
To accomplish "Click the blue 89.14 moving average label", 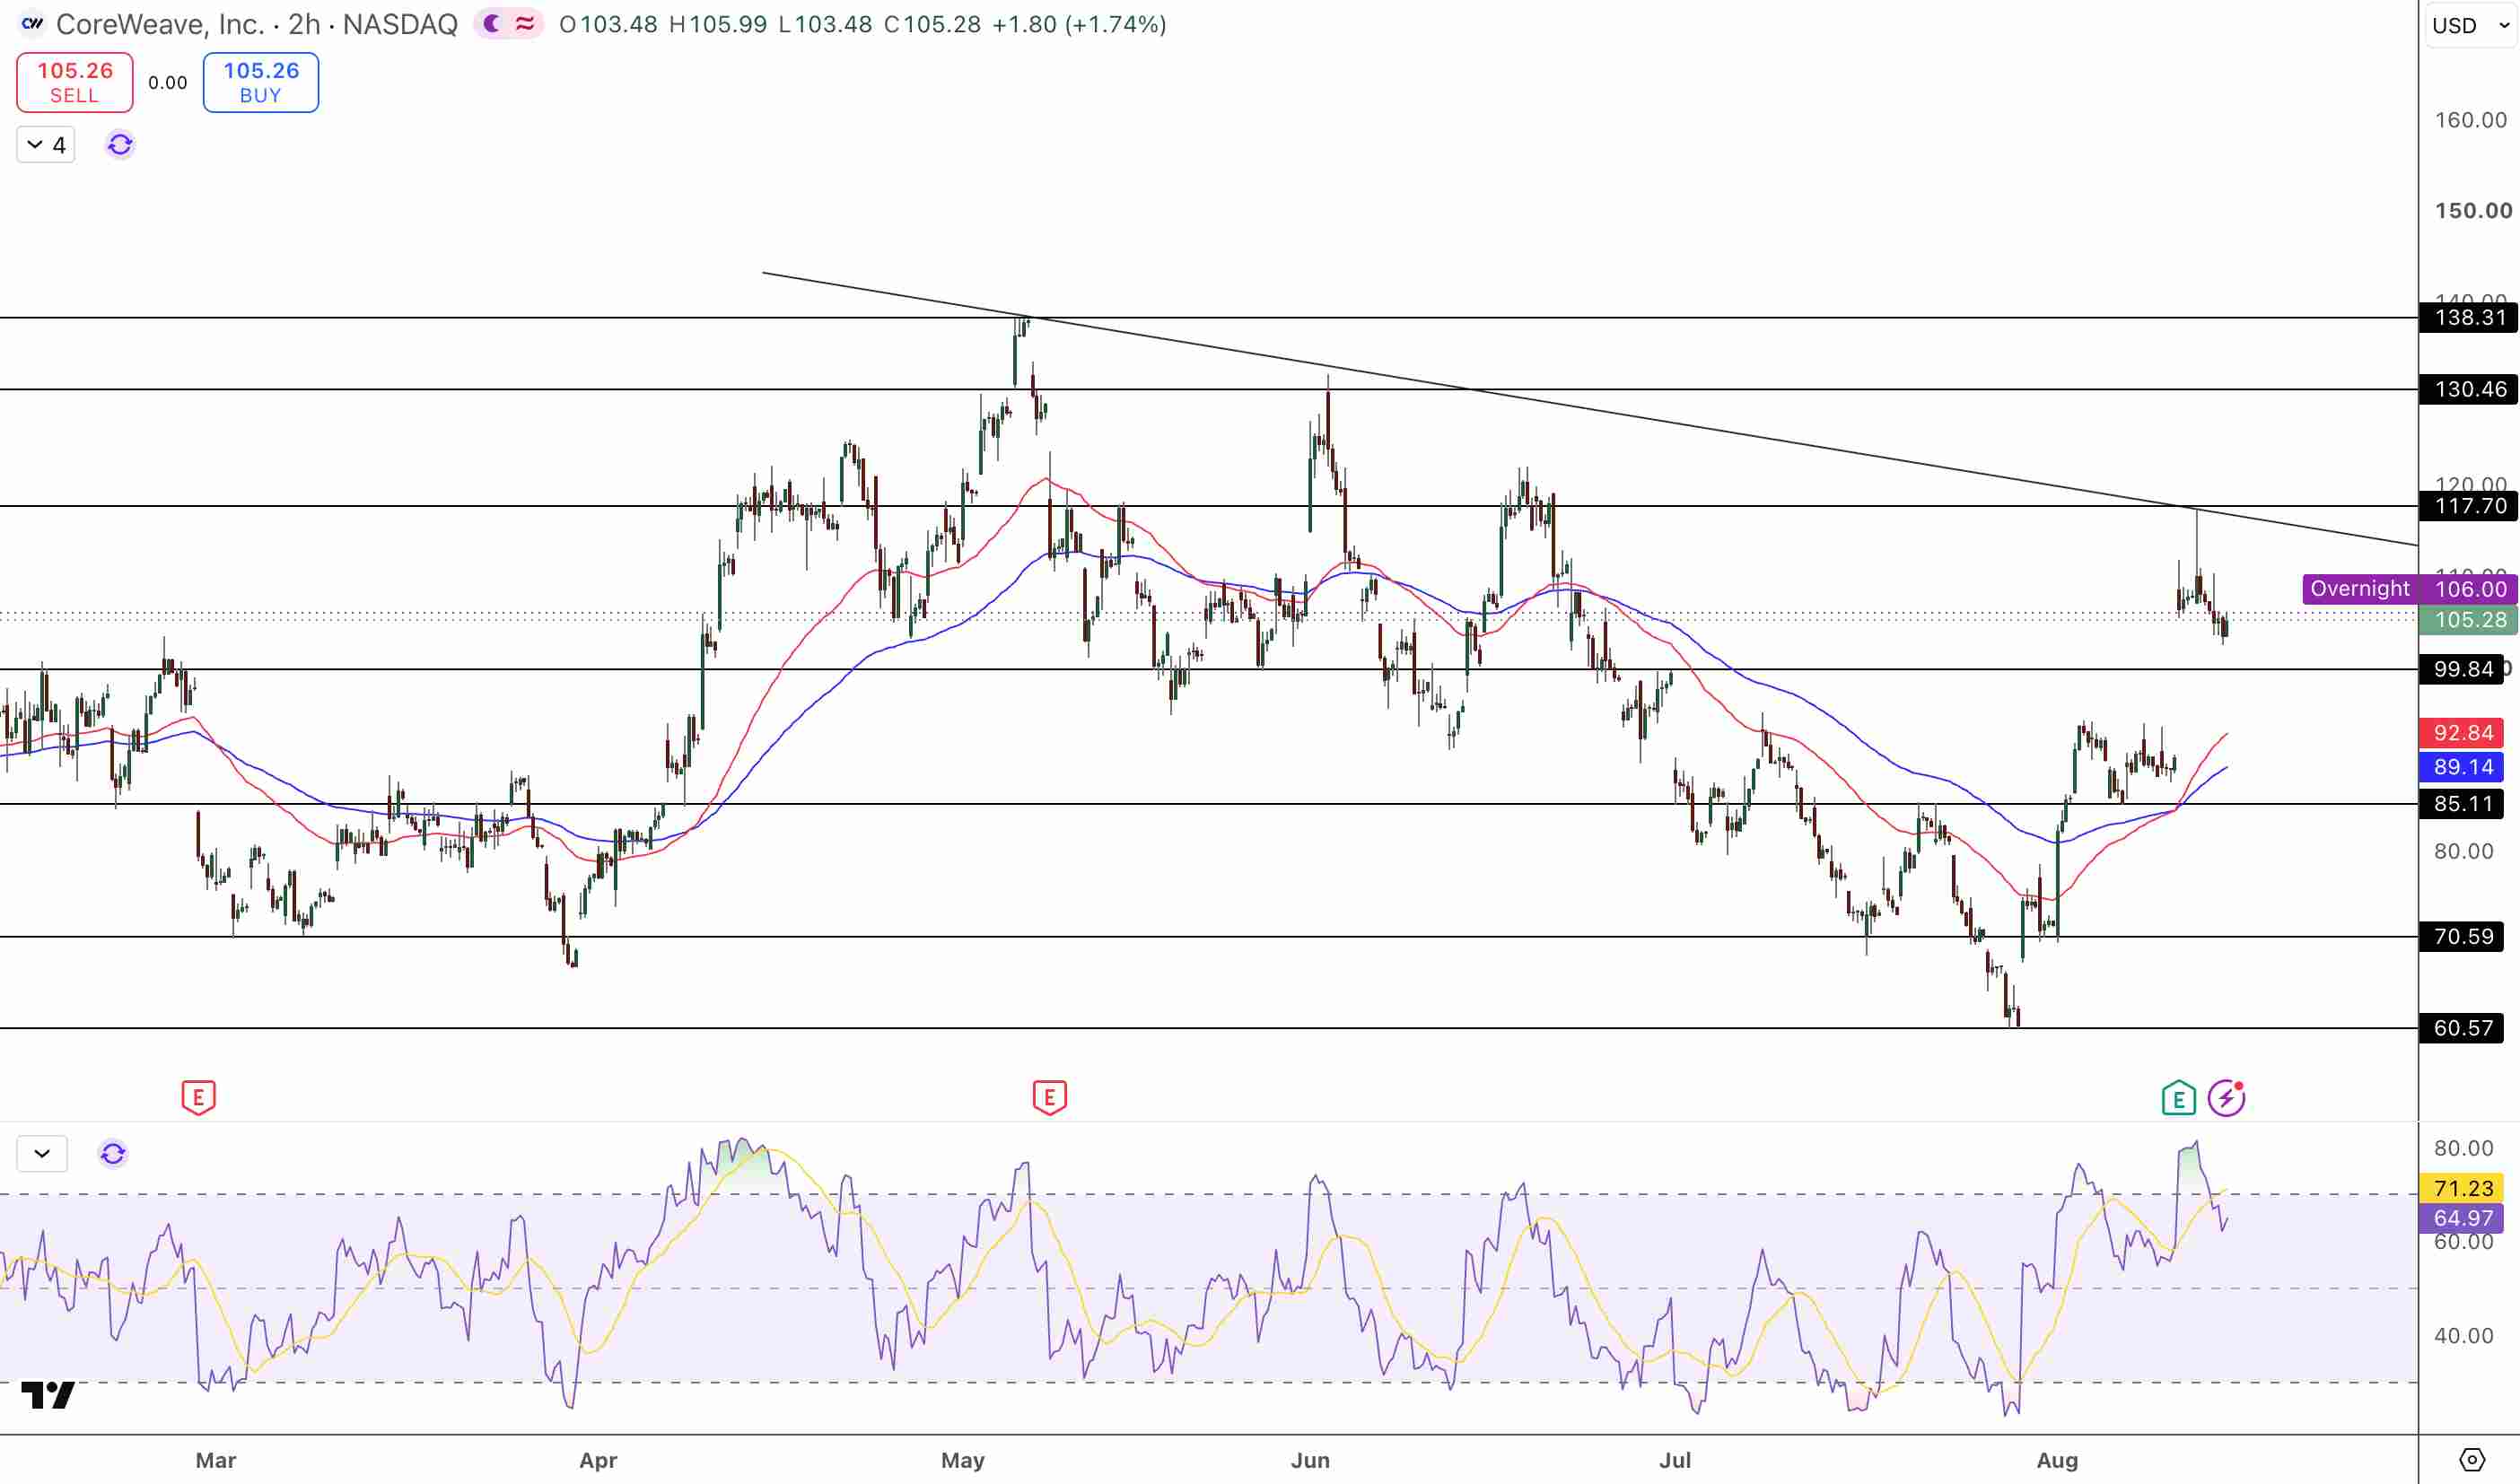I will point(2461,767).
